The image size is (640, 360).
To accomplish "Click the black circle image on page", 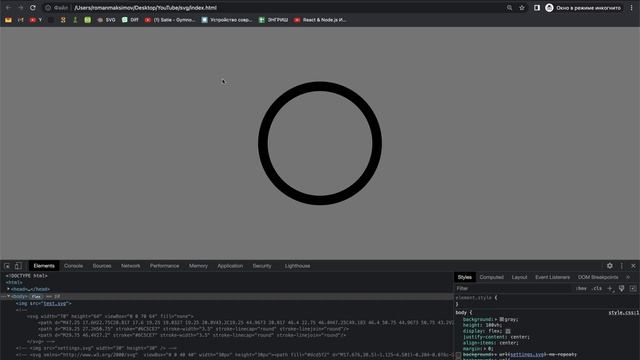I will (320, 143).
